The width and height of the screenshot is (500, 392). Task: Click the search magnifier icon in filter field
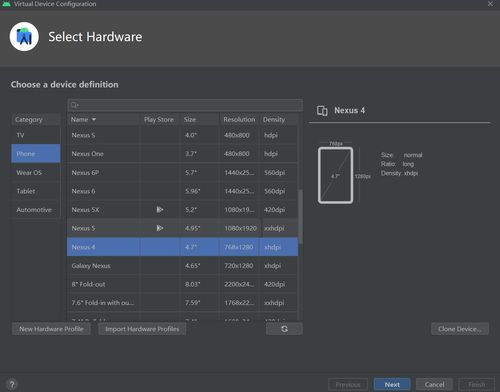pyautogui.click(x=74, y=105)
